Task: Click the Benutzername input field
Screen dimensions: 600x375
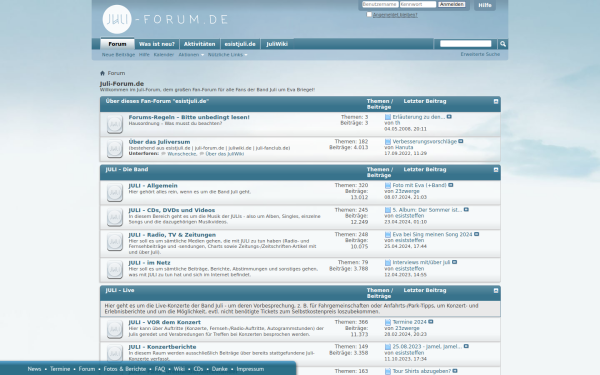Action: point(380,4)
